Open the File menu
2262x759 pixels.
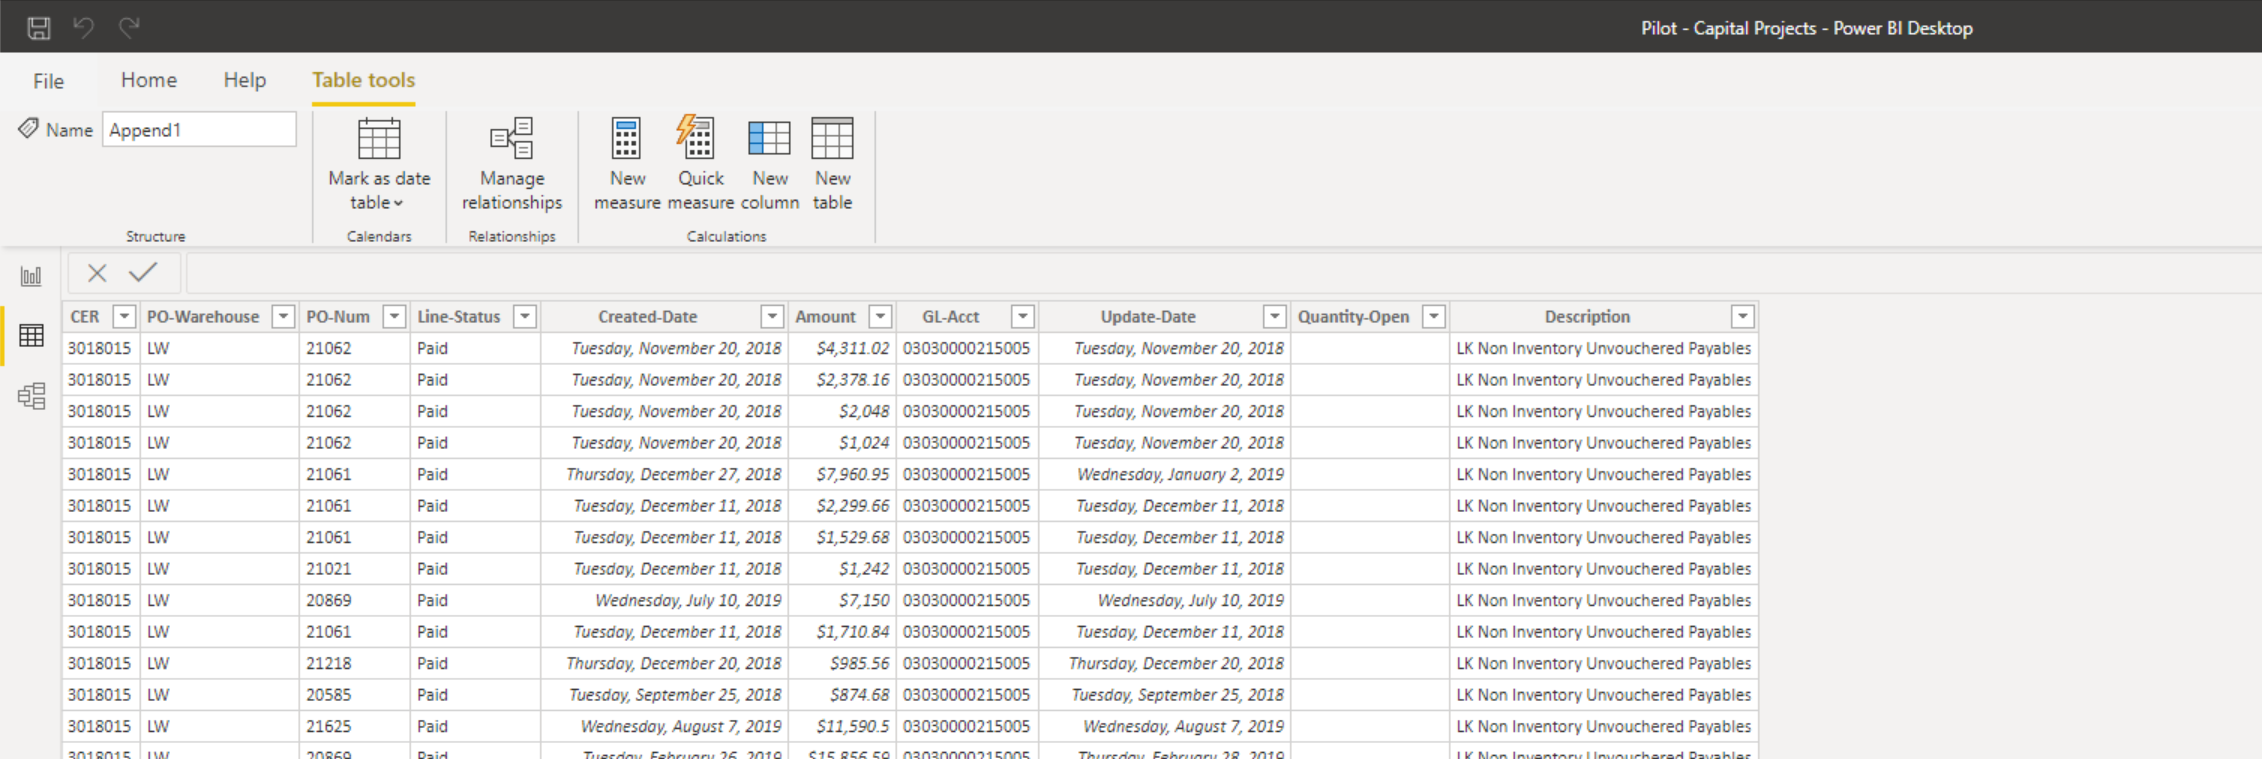pyautogui.click(x=48, y=81)
